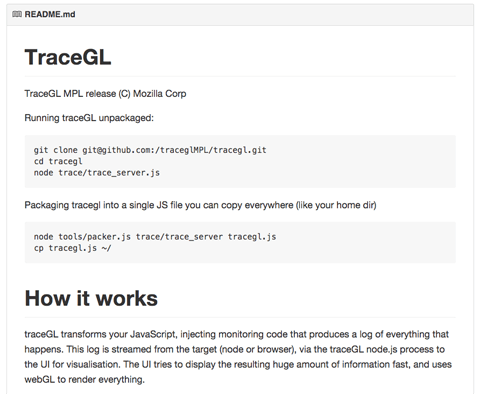
Task: Click the TraceGL main heading
Action: 68,57
